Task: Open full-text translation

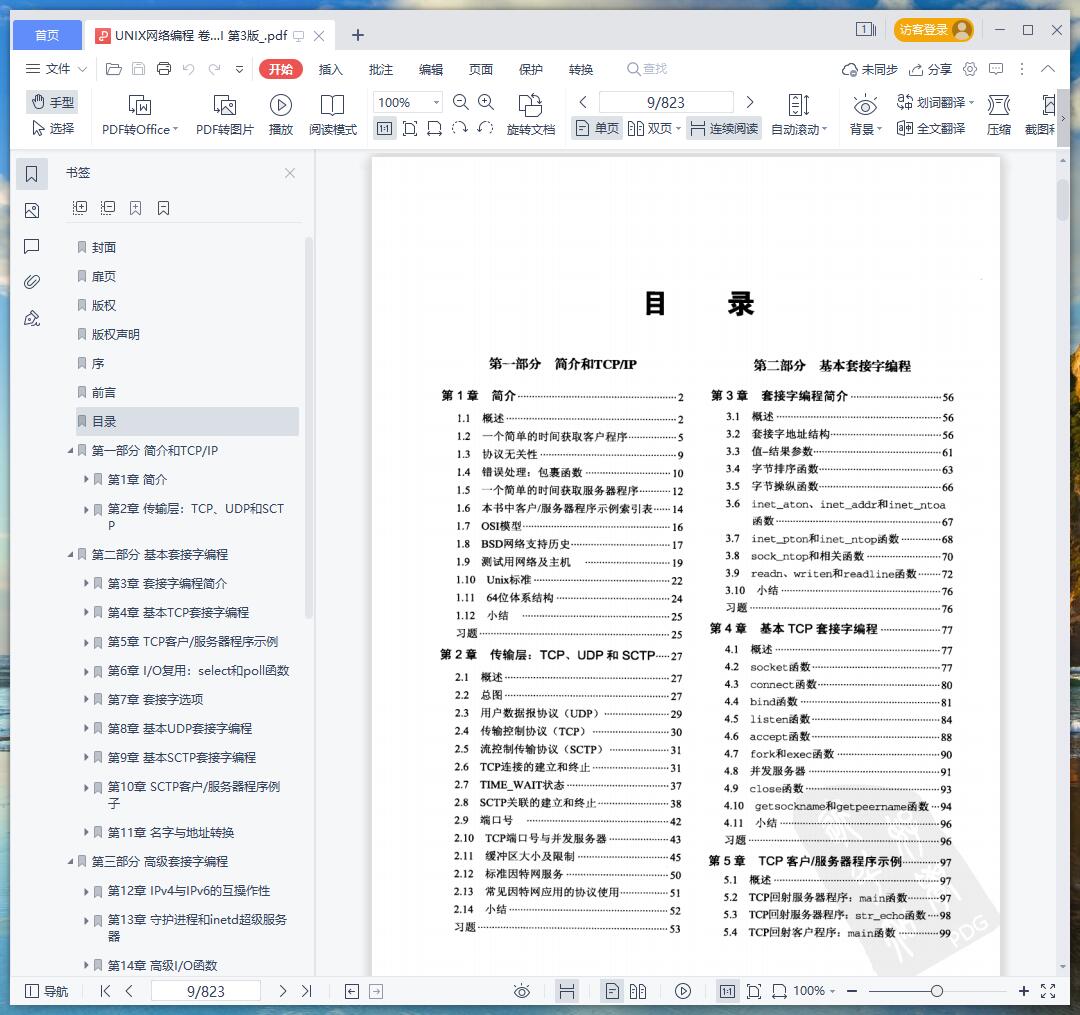Action: pos(931,128)
